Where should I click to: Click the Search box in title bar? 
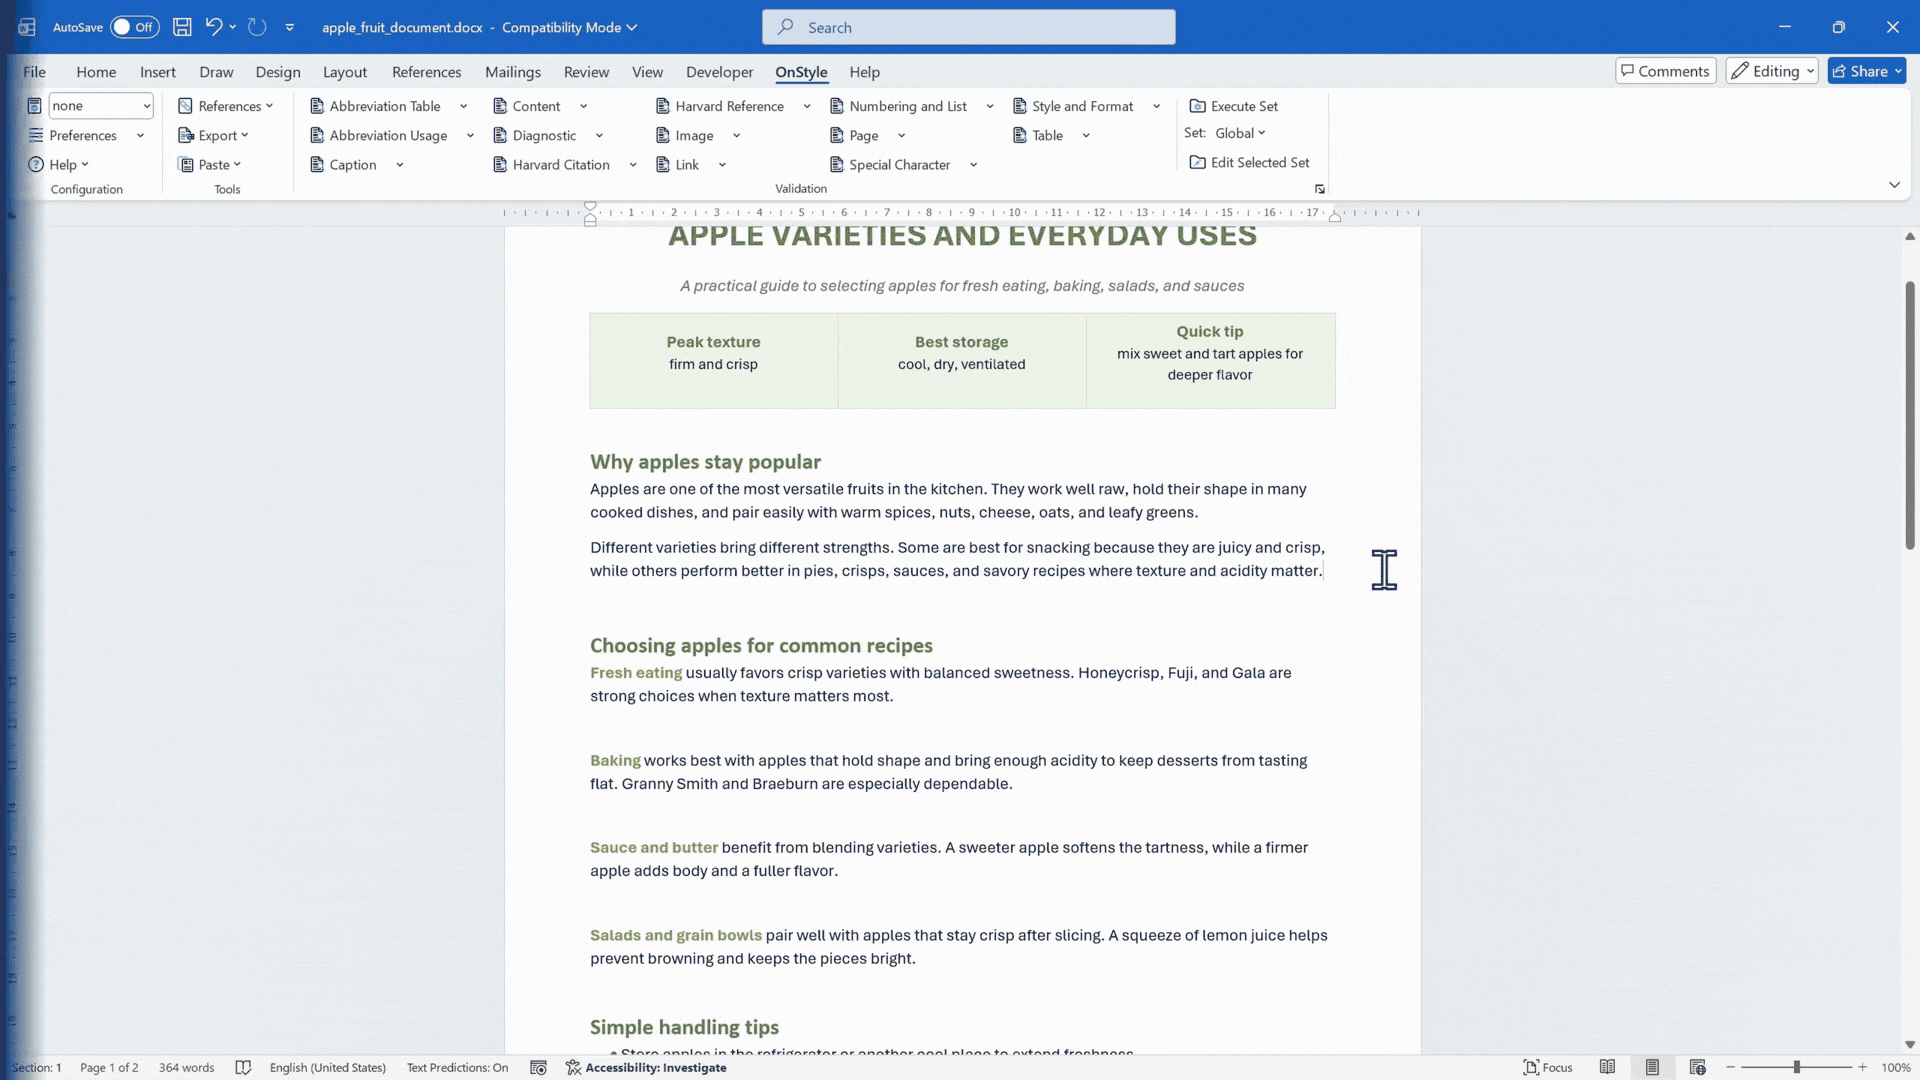click(968, 27)
